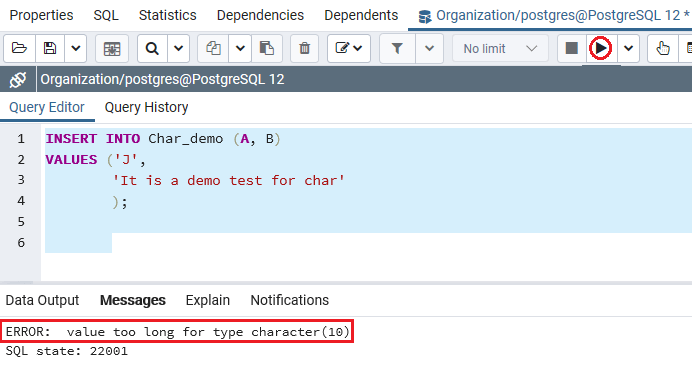Click the Char_demo table name in query
This screenshot has width=692, height=383.
tap(185, 139)
